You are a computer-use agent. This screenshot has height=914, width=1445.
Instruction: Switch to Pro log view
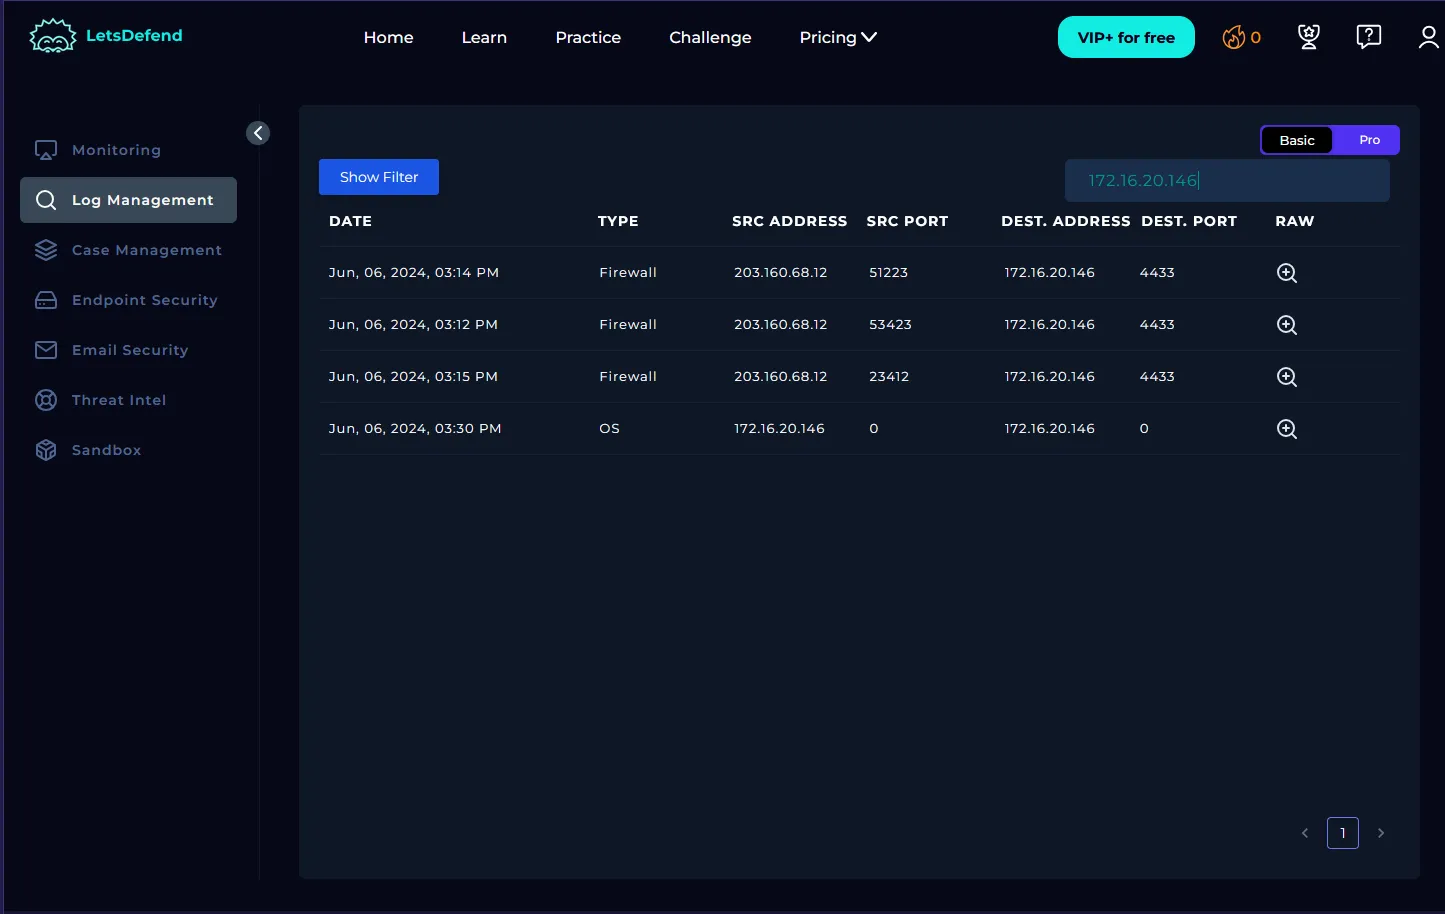pos(1369,140)
